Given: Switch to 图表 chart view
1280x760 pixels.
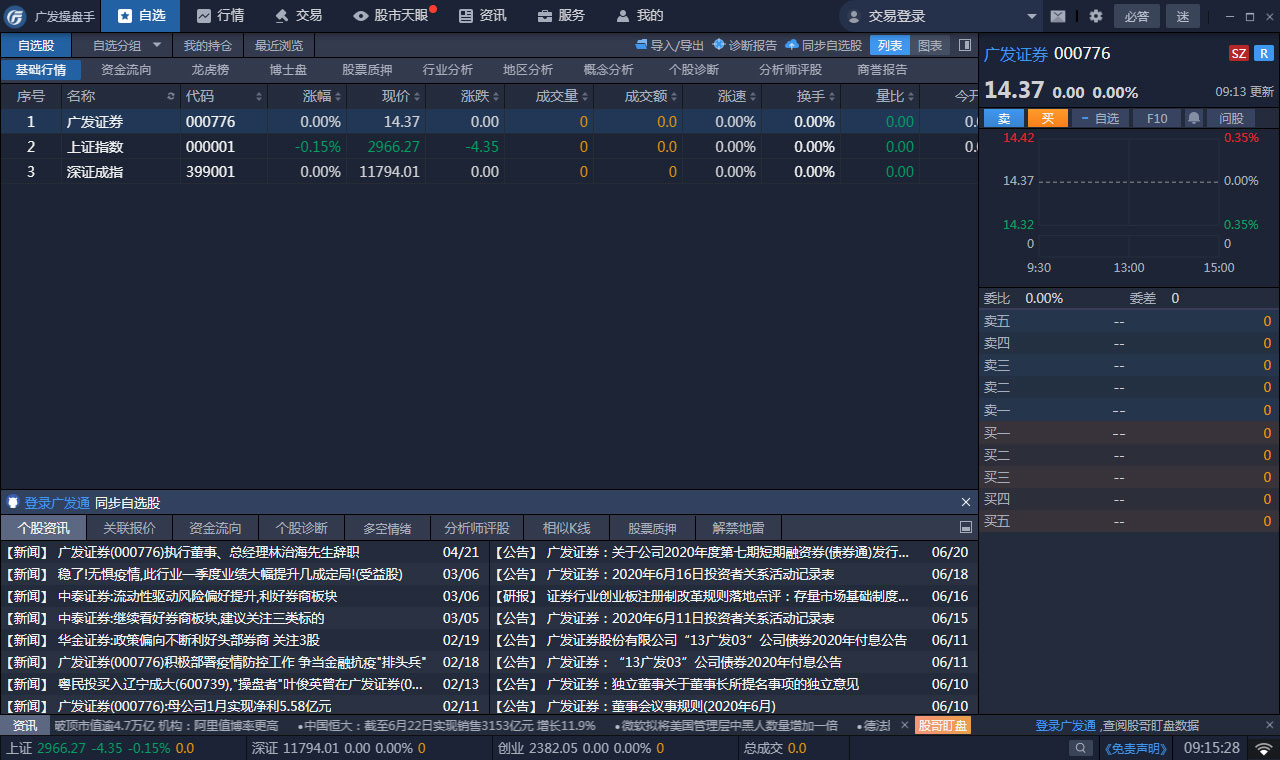Looking at the screenshot, I should [930, 45].
